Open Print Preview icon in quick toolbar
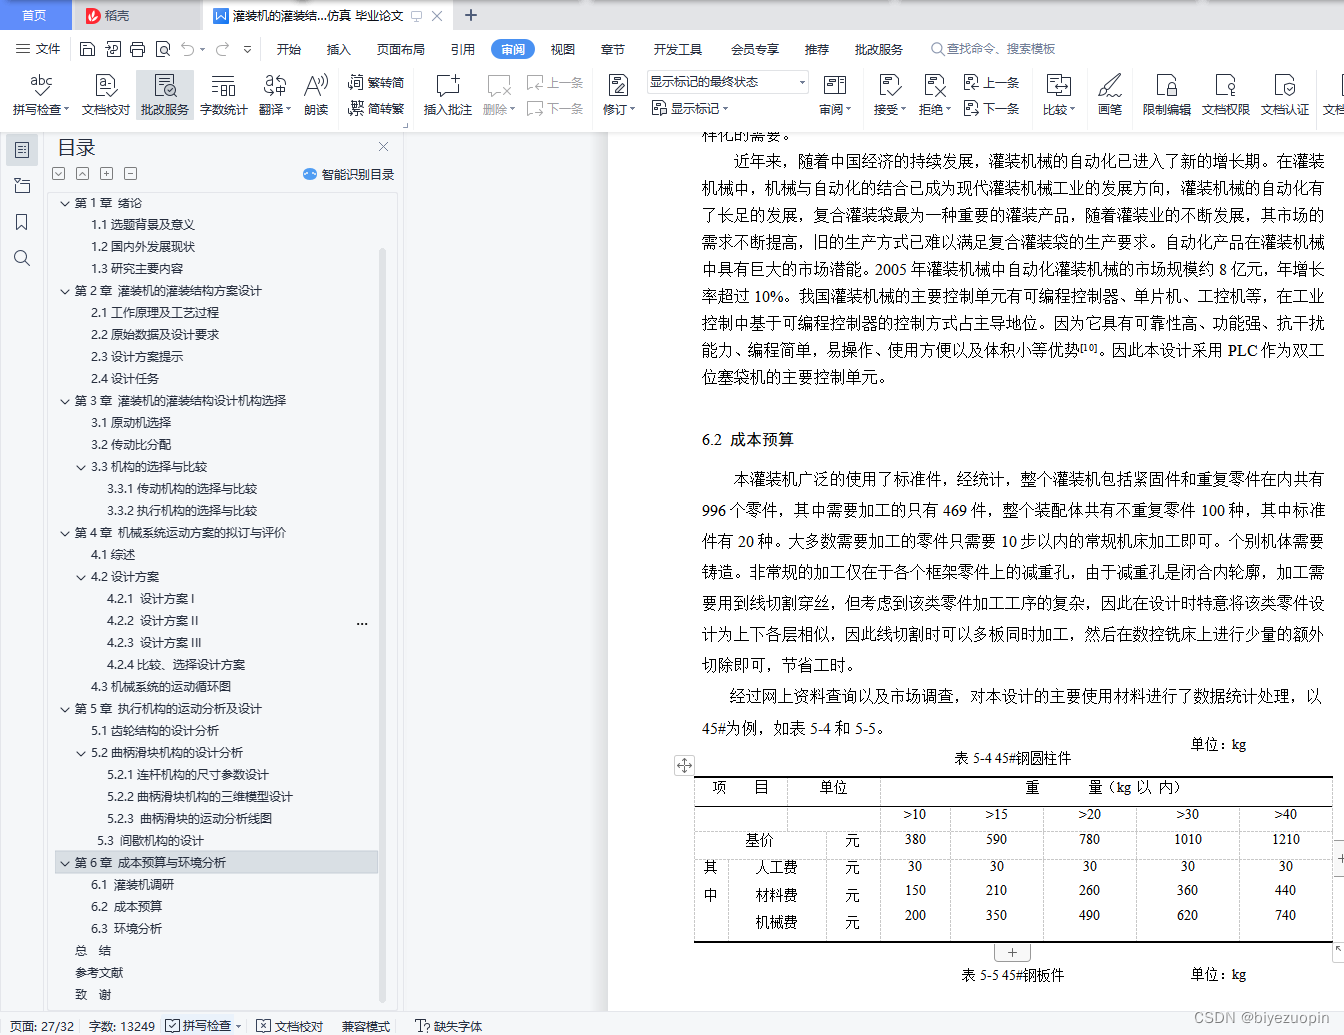 [163, 49]
